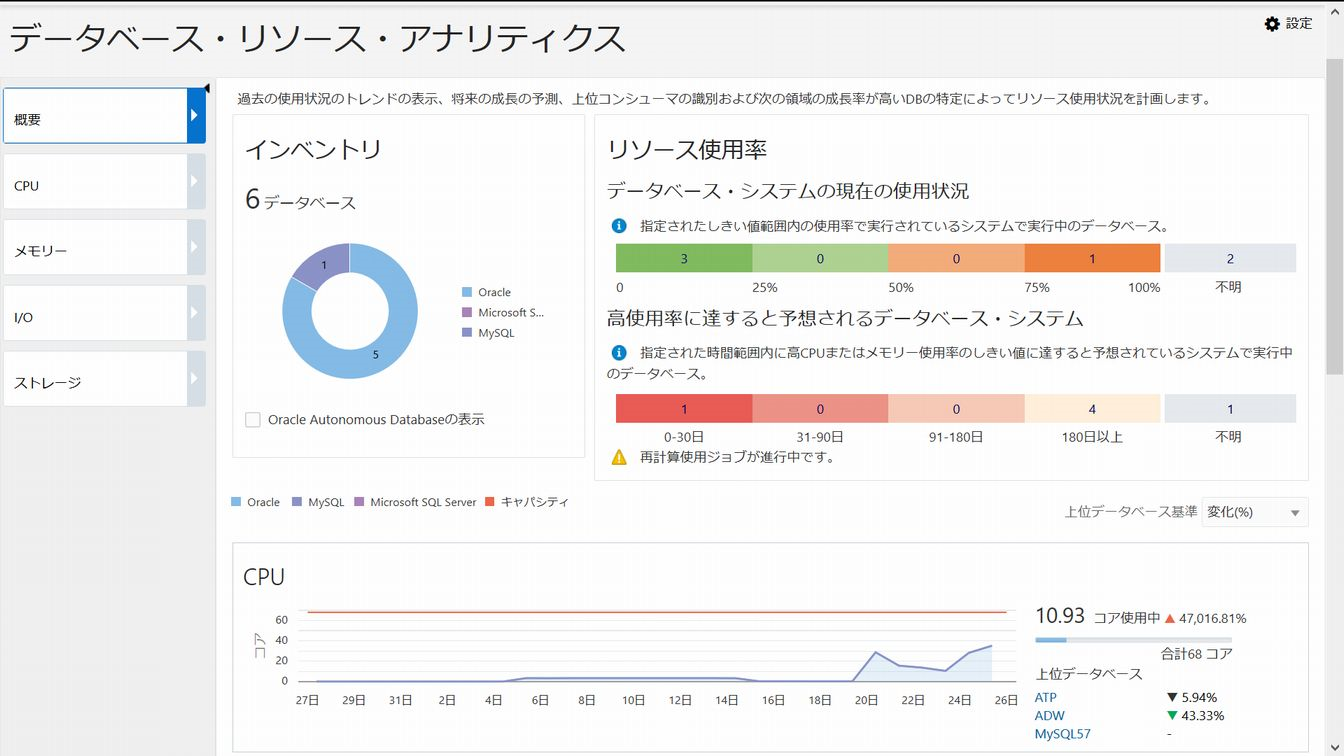Screen dimensions: 1344x756
Task: Click the 上位データベース heading
Action: pos(1088,674)
